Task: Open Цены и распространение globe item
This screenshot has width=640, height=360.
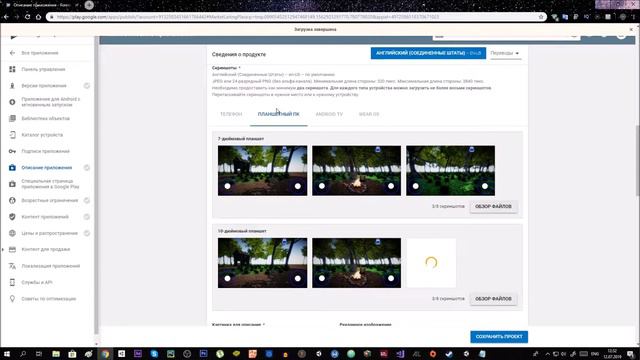Action: coord(49,233)
